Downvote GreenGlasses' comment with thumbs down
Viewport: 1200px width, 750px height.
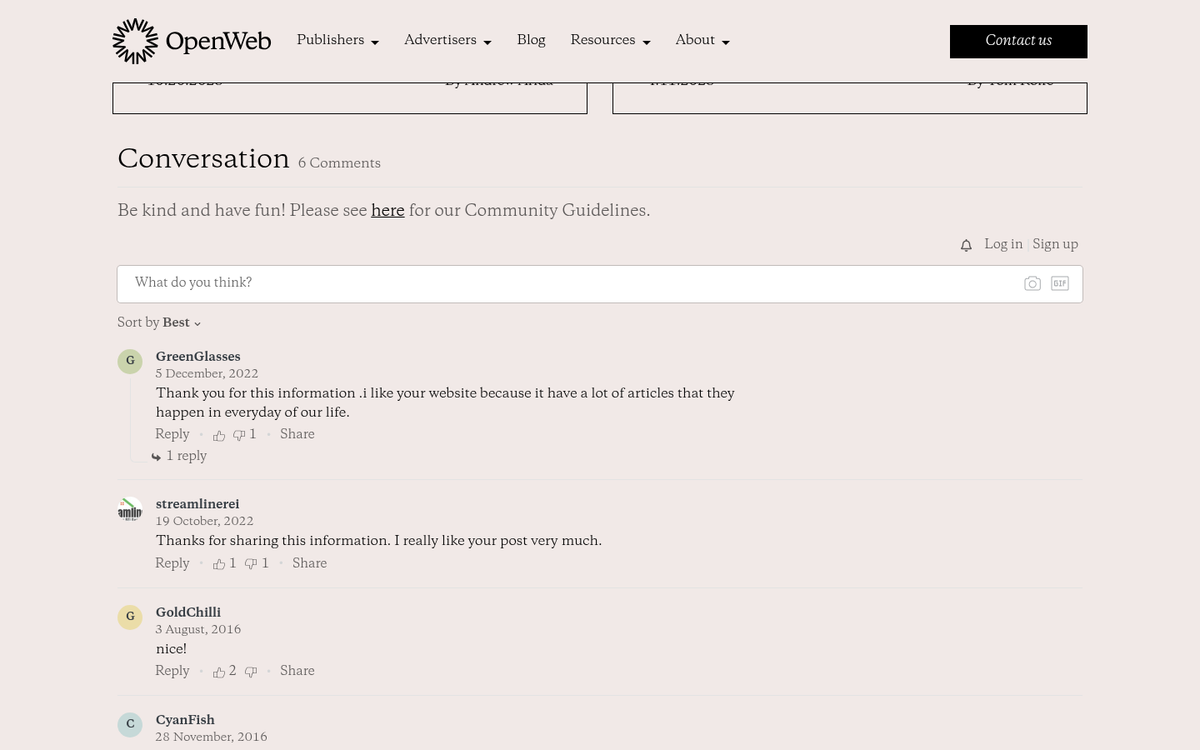coord(239,435)
